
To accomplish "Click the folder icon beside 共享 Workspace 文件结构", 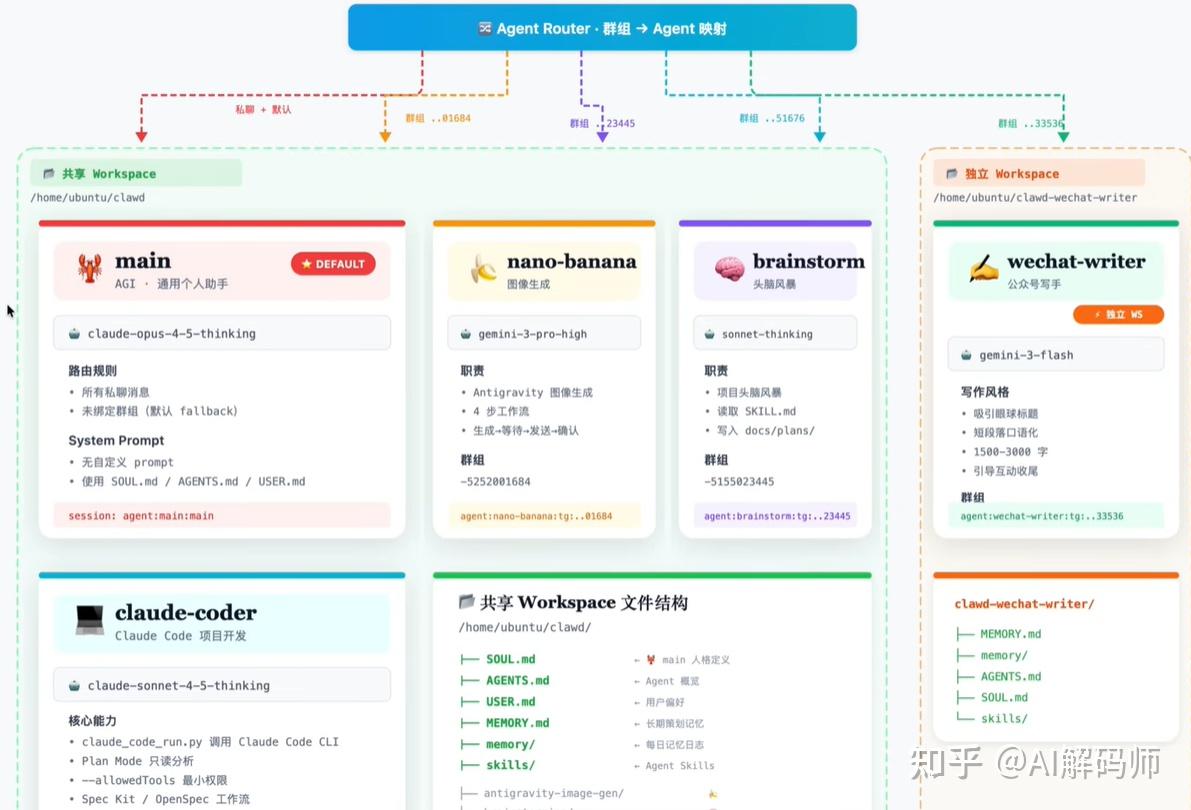I will click(x=466, y=602).
